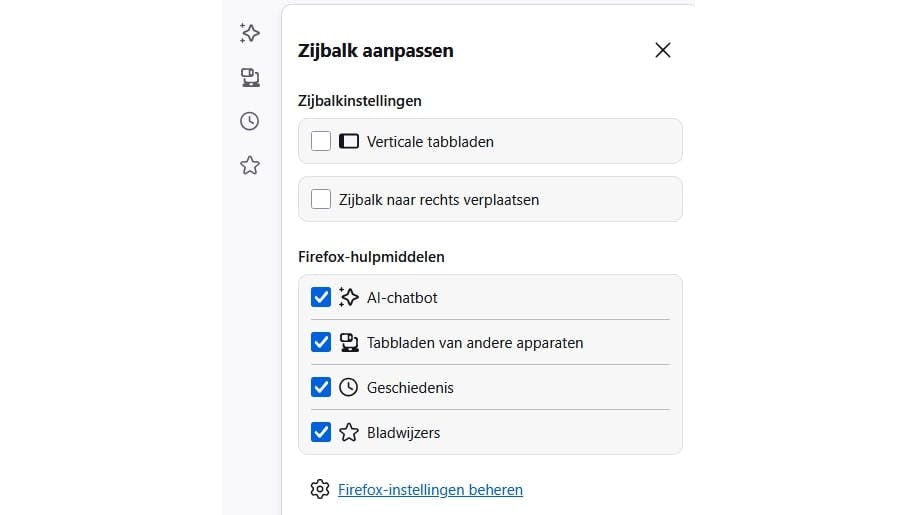Disable the Geschiedenis checkbox
This screenshot has height=515, width=916.
click(321, 387)
